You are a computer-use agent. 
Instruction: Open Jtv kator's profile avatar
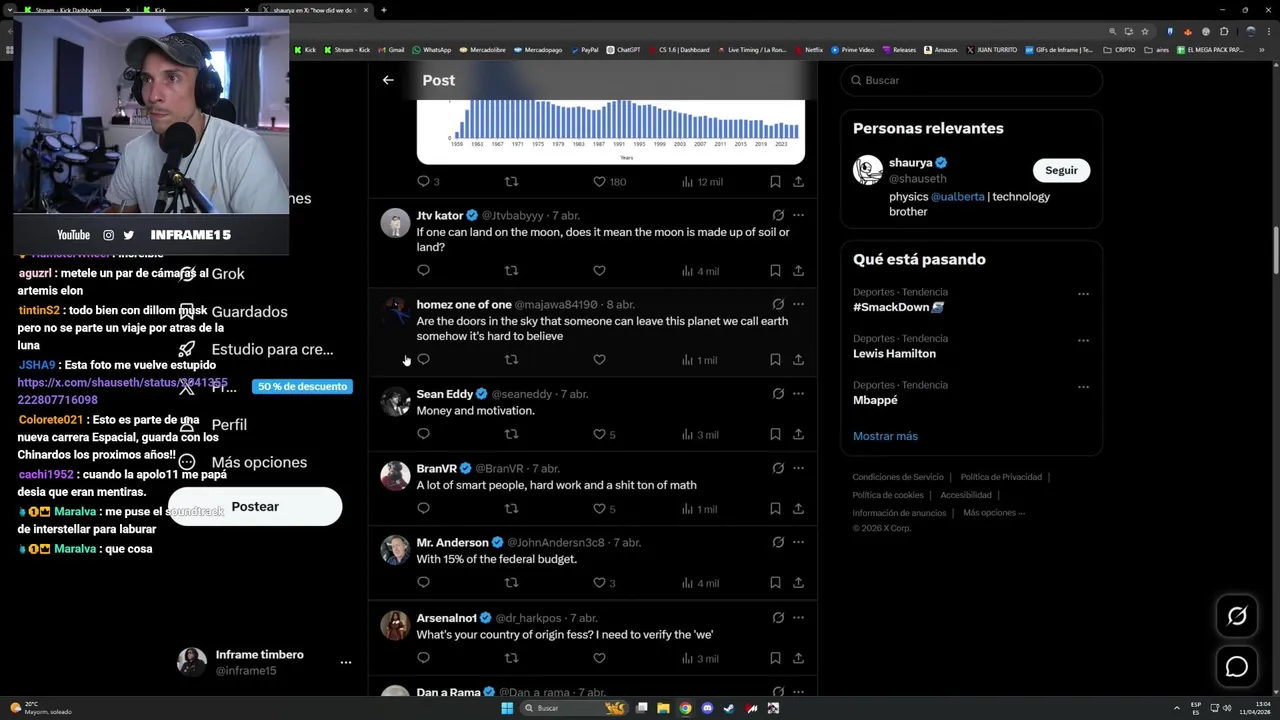(x=395, y=223)
